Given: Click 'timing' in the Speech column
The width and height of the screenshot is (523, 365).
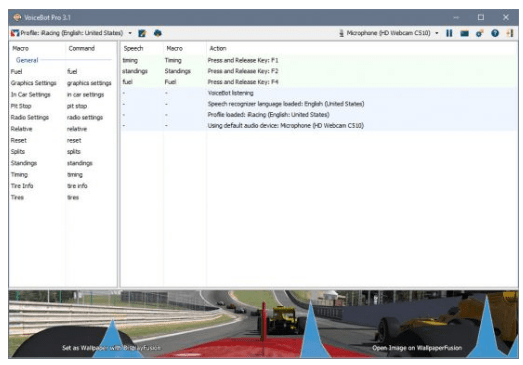Looking at the screenshot, I should coord(130,60).
